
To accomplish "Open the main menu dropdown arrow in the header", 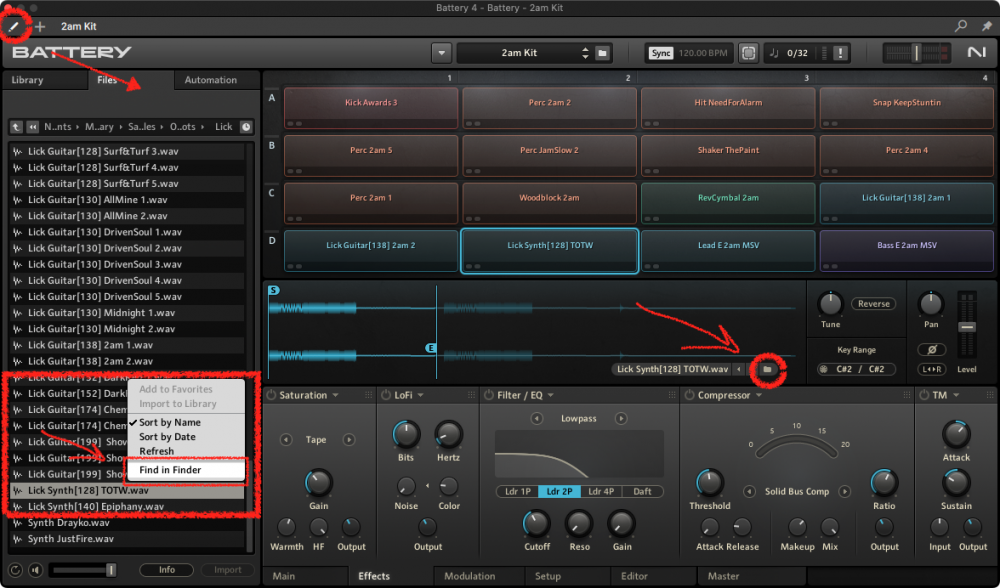I will [x=441, y=53].
